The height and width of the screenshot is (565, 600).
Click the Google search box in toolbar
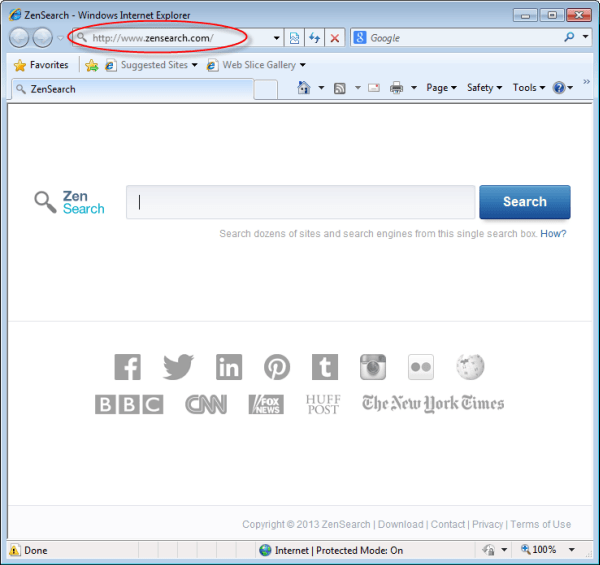pyautogui.click(x=463, y=38)
